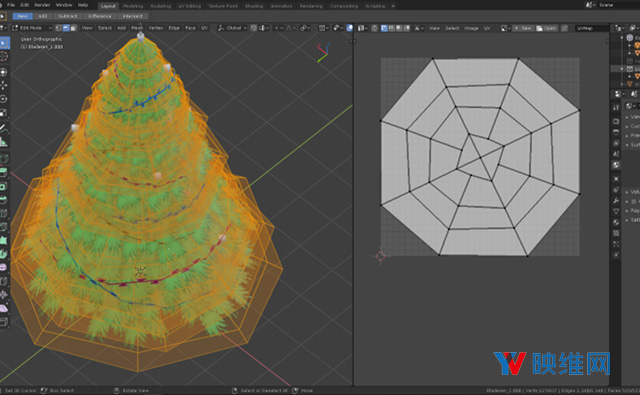Select the Spin tool
640x395 pixels.
[4, 254]
